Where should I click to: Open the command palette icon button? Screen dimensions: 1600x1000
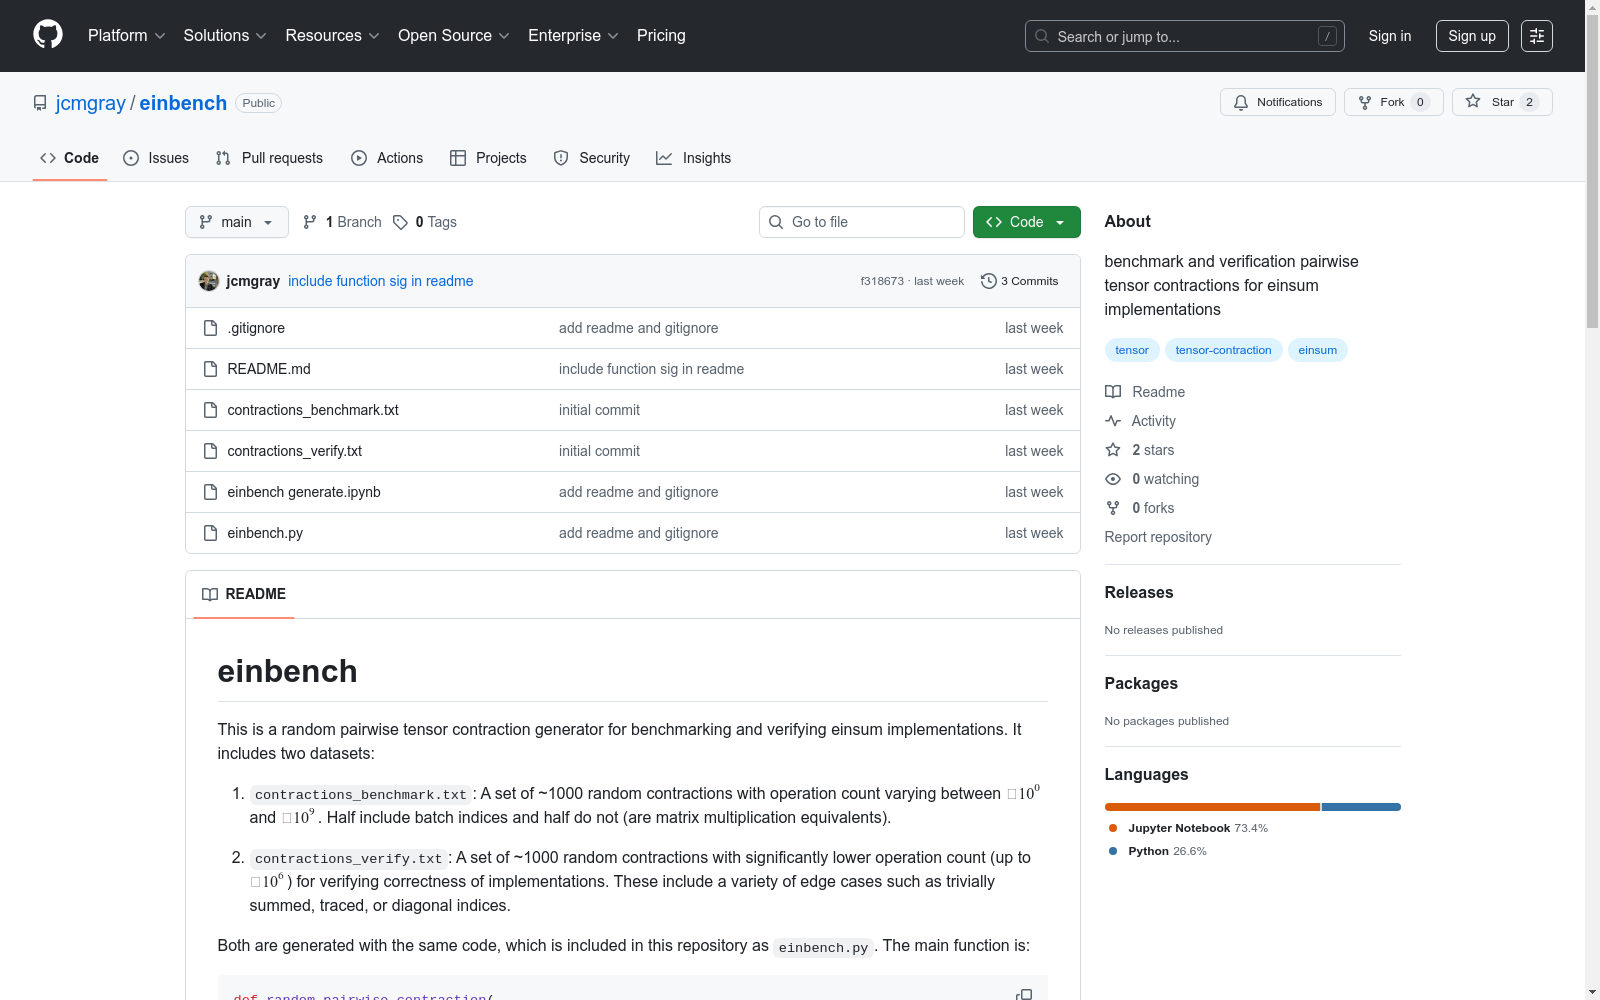coord(1537,36)
